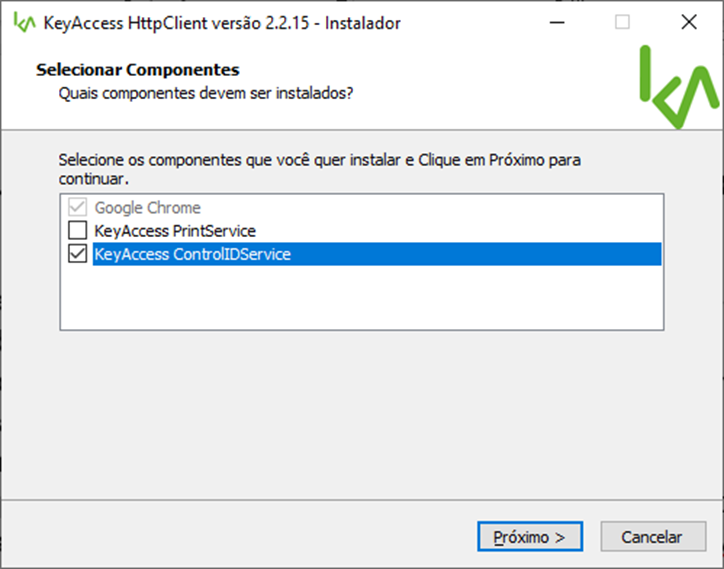Click the highlighted KeyAccess ControlIDService row
724x569 pixels.
(377, 254)
